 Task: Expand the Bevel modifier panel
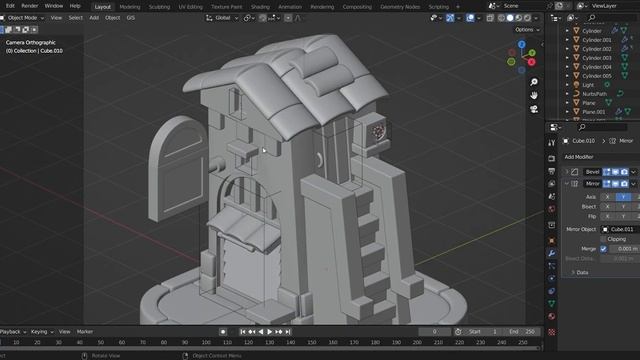(x=566, y=172)
